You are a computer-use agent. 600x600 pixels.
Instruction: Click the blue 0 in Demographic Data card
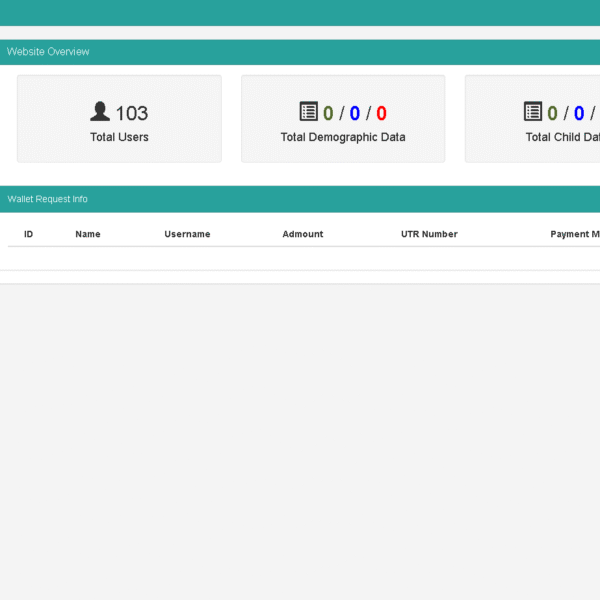coord(354,113)
